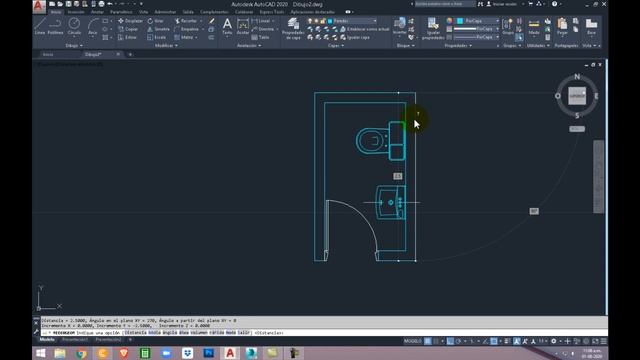Click Igualar capa button
This screenshot has height=360, width=640.
coord(355,37)
